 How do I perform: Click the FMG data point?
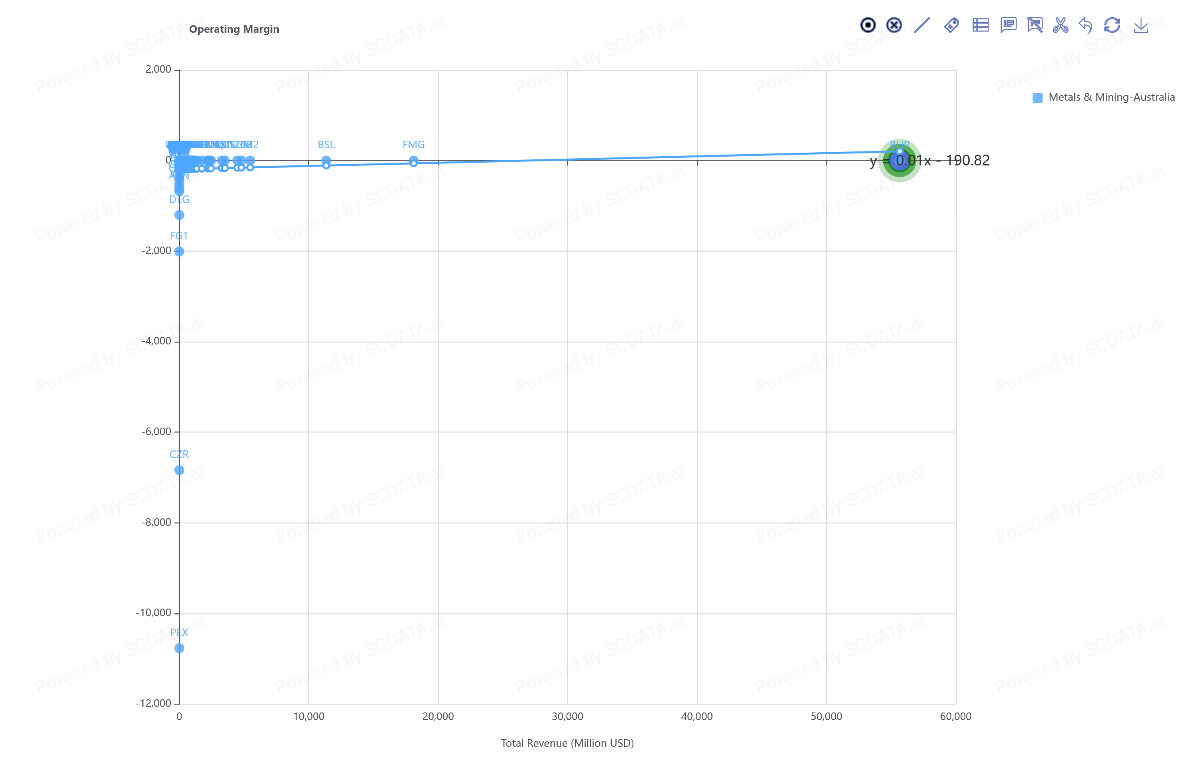[x=413, y=160]
